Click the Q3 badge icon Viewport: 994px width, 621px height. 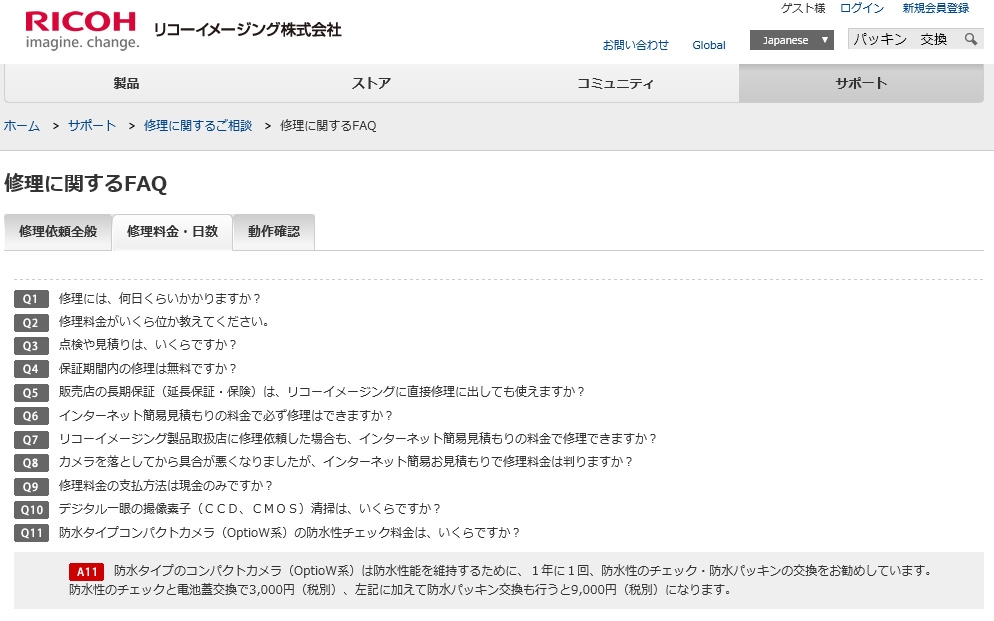pyautogui.click(x=31, y=346)
